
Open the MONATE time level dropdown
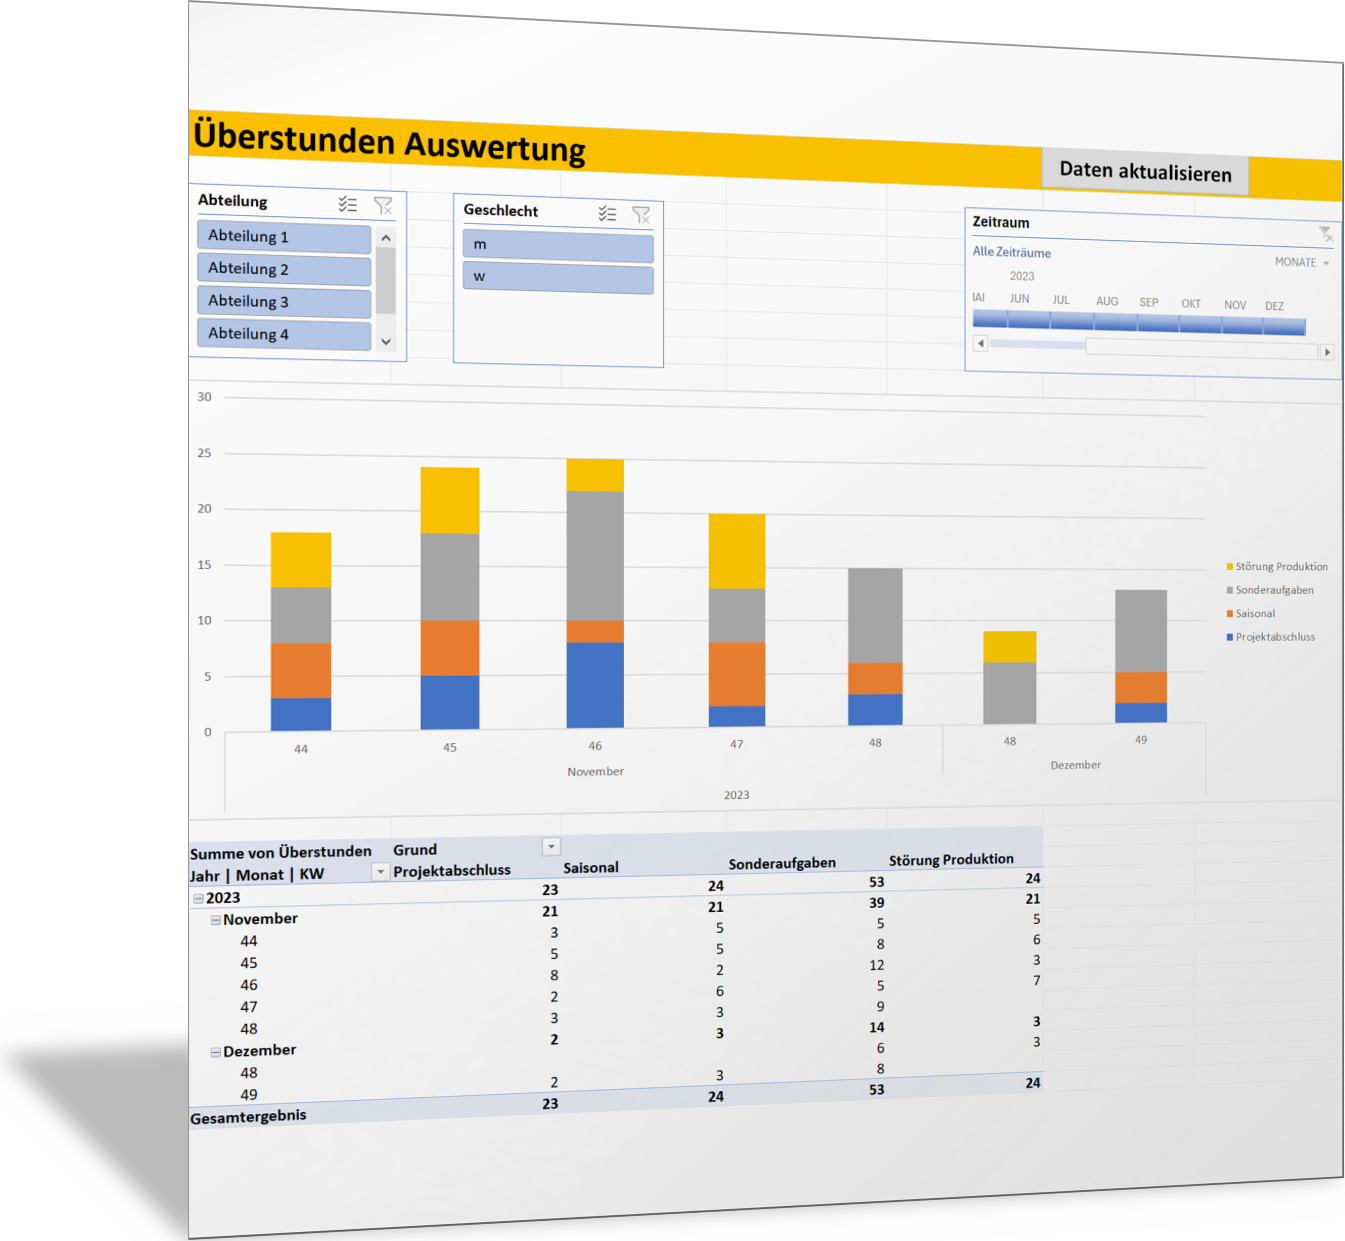1302,263
